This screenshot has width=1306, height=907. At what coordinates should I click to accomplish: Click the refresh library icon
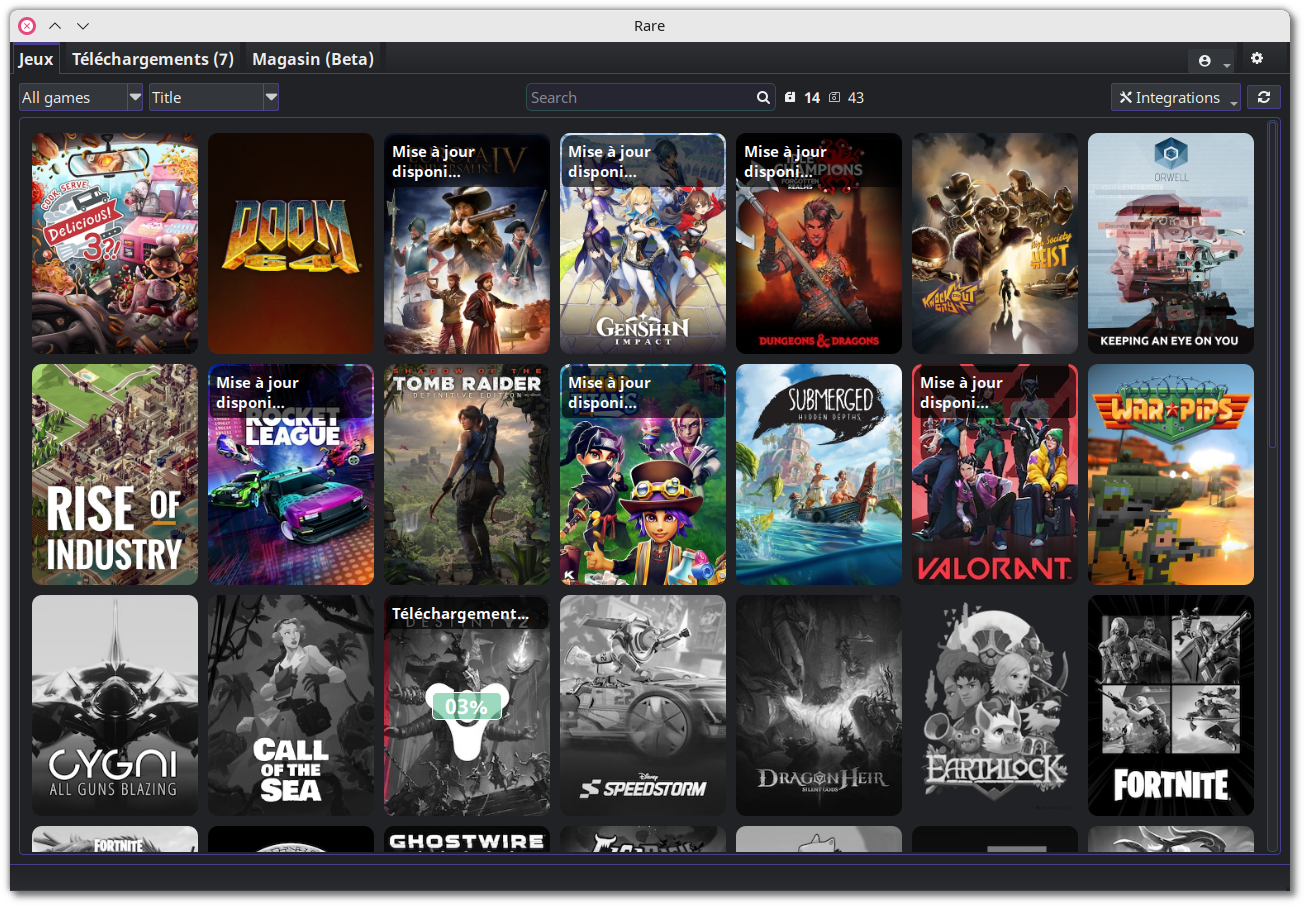(x=1264, y=97)
